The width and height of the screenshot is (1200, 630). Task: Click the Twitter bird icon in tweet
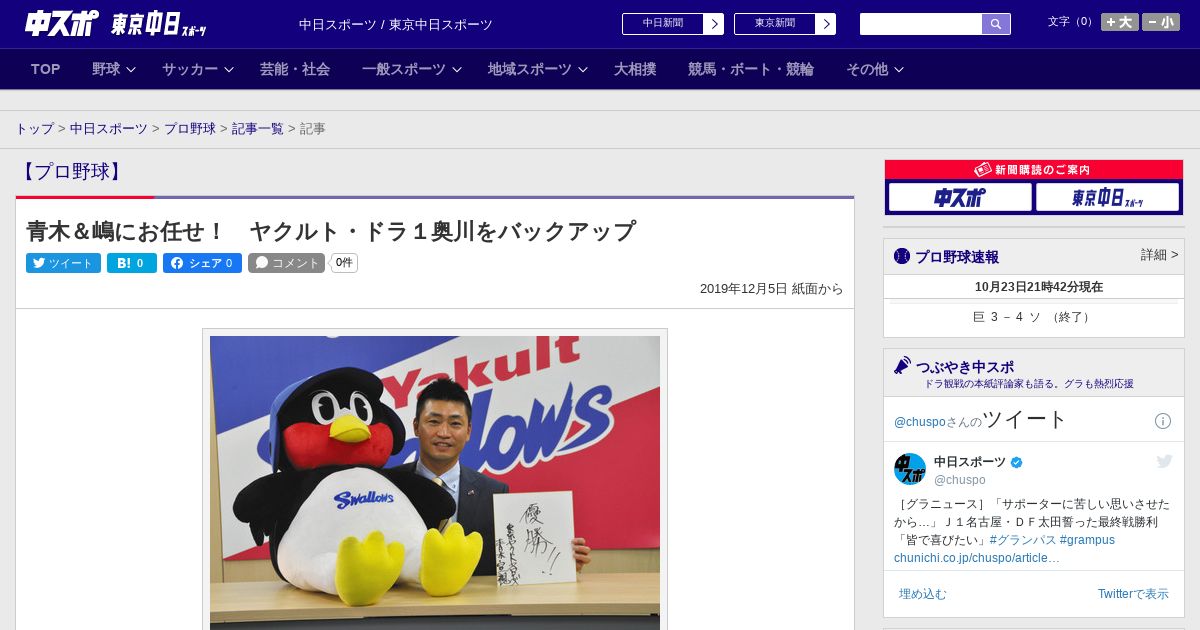(x=1164, y=461)
